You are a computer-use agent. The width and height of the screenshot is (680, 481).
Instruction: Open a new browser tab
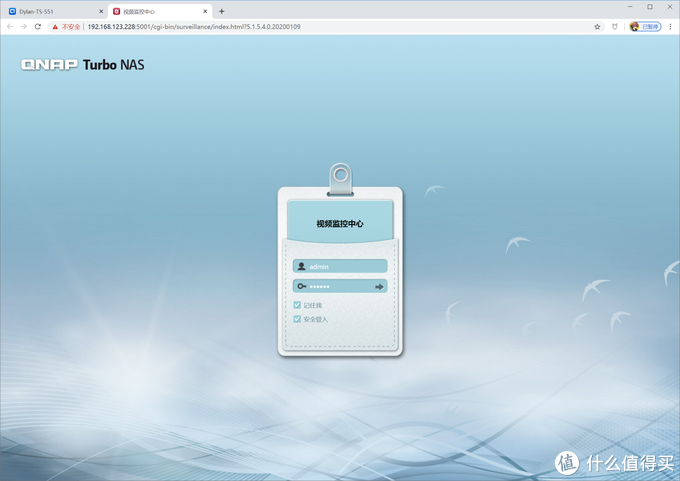pyautogui.click(x=222, y=12)
